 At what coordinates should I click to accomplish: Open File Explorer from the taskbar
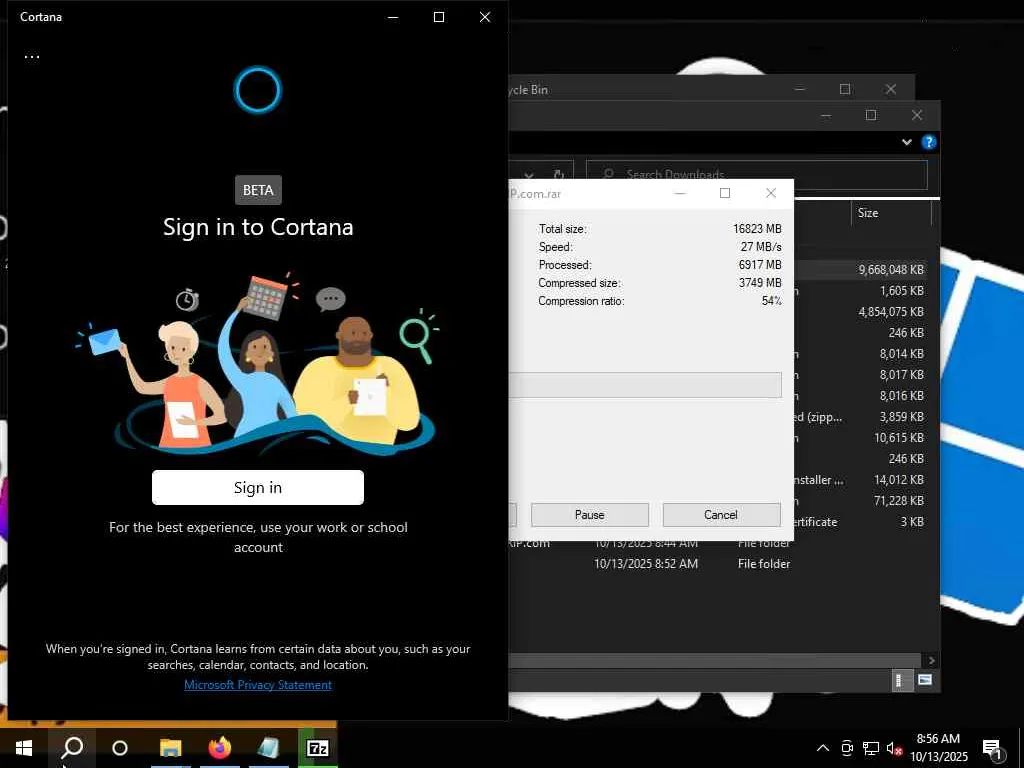coord(170,748)
